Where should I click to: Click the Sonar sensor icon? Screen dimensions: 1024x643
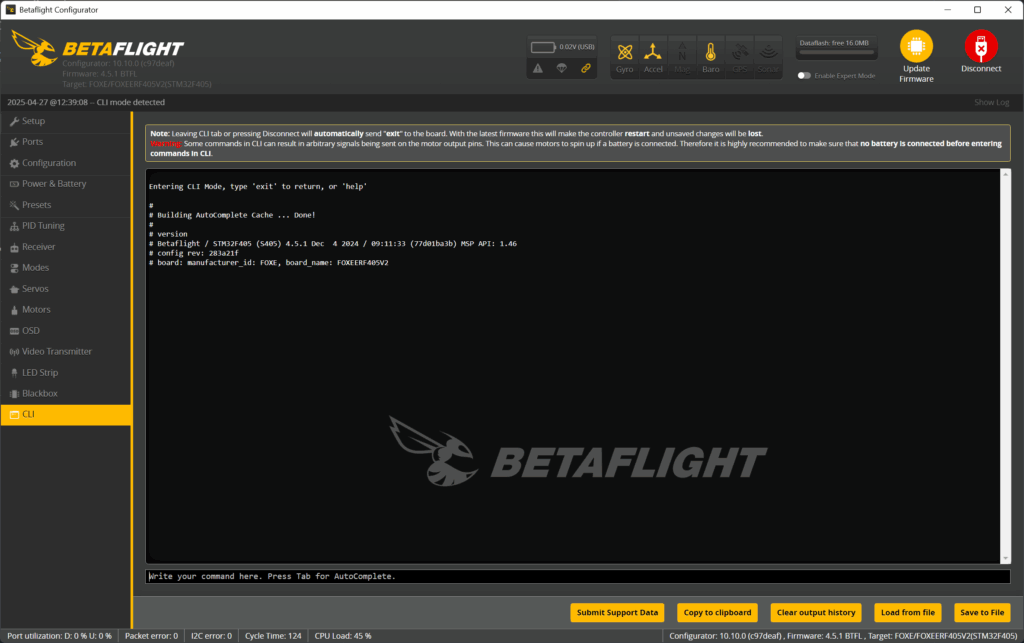click(768, 52)
